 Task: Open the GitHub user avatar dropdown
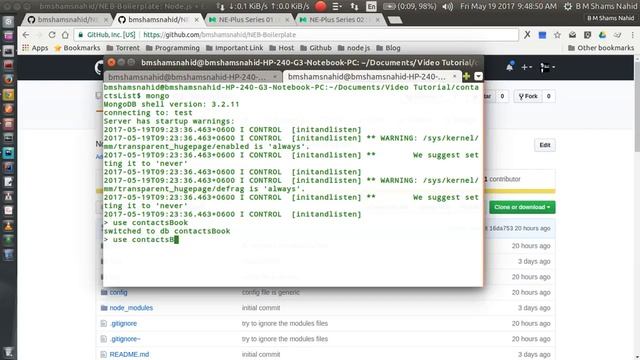547,67
